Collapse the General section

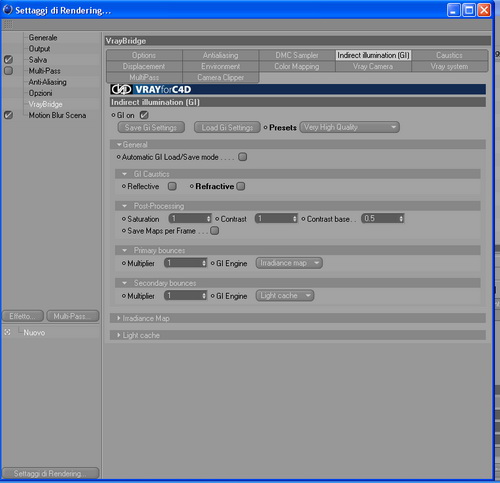[x=119, y=145]
